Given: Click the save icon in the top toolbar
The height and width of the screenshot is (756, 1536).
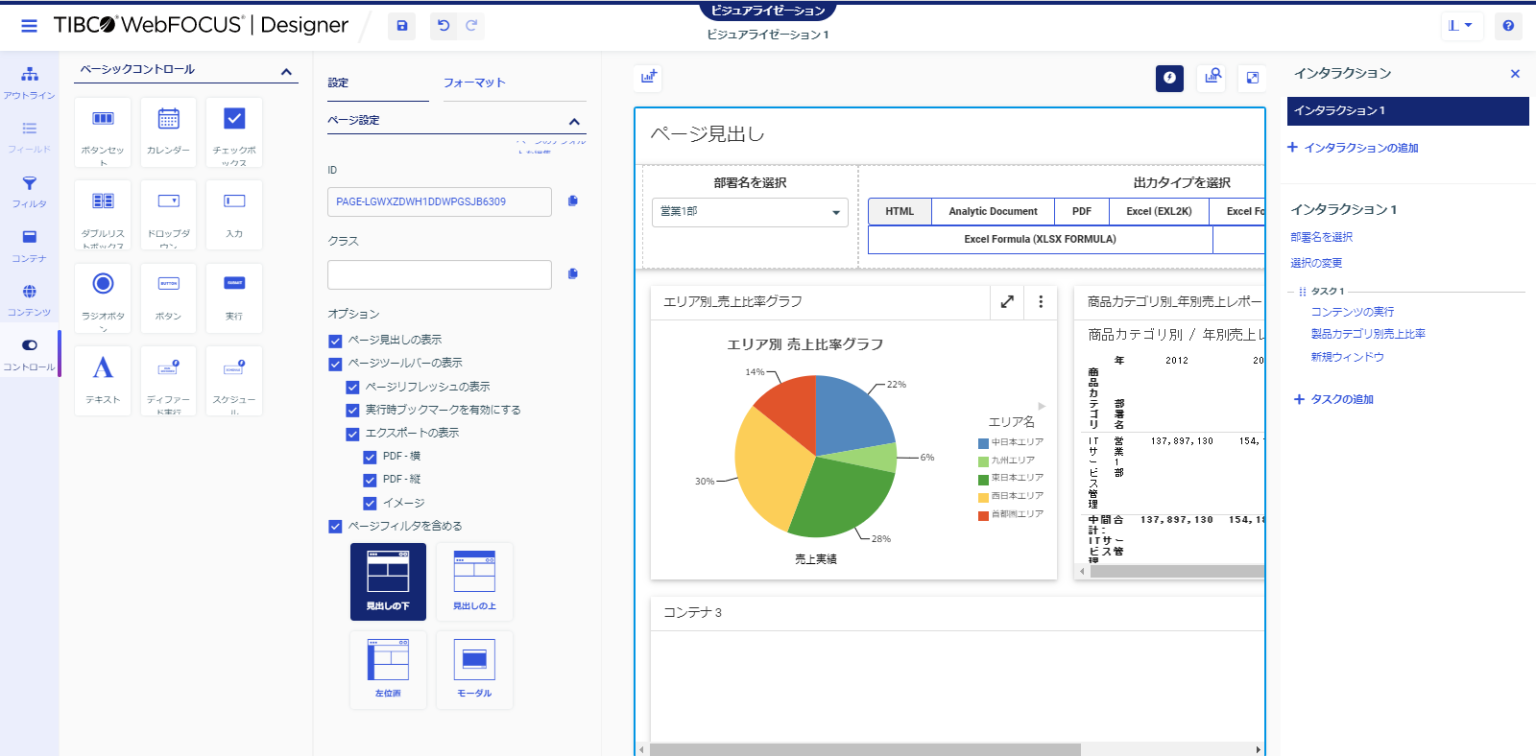Looking at the screenshot, I should pos(401,26).
